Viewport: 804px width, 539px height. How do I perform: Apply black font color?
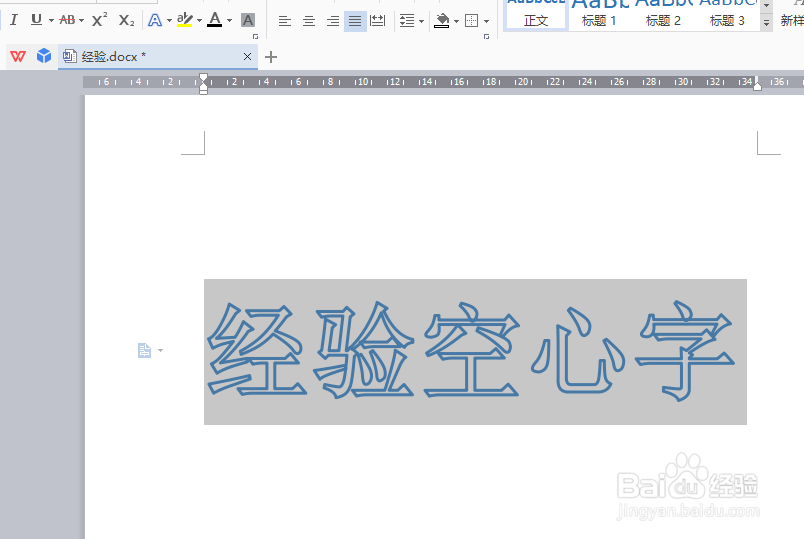point(215,20)
